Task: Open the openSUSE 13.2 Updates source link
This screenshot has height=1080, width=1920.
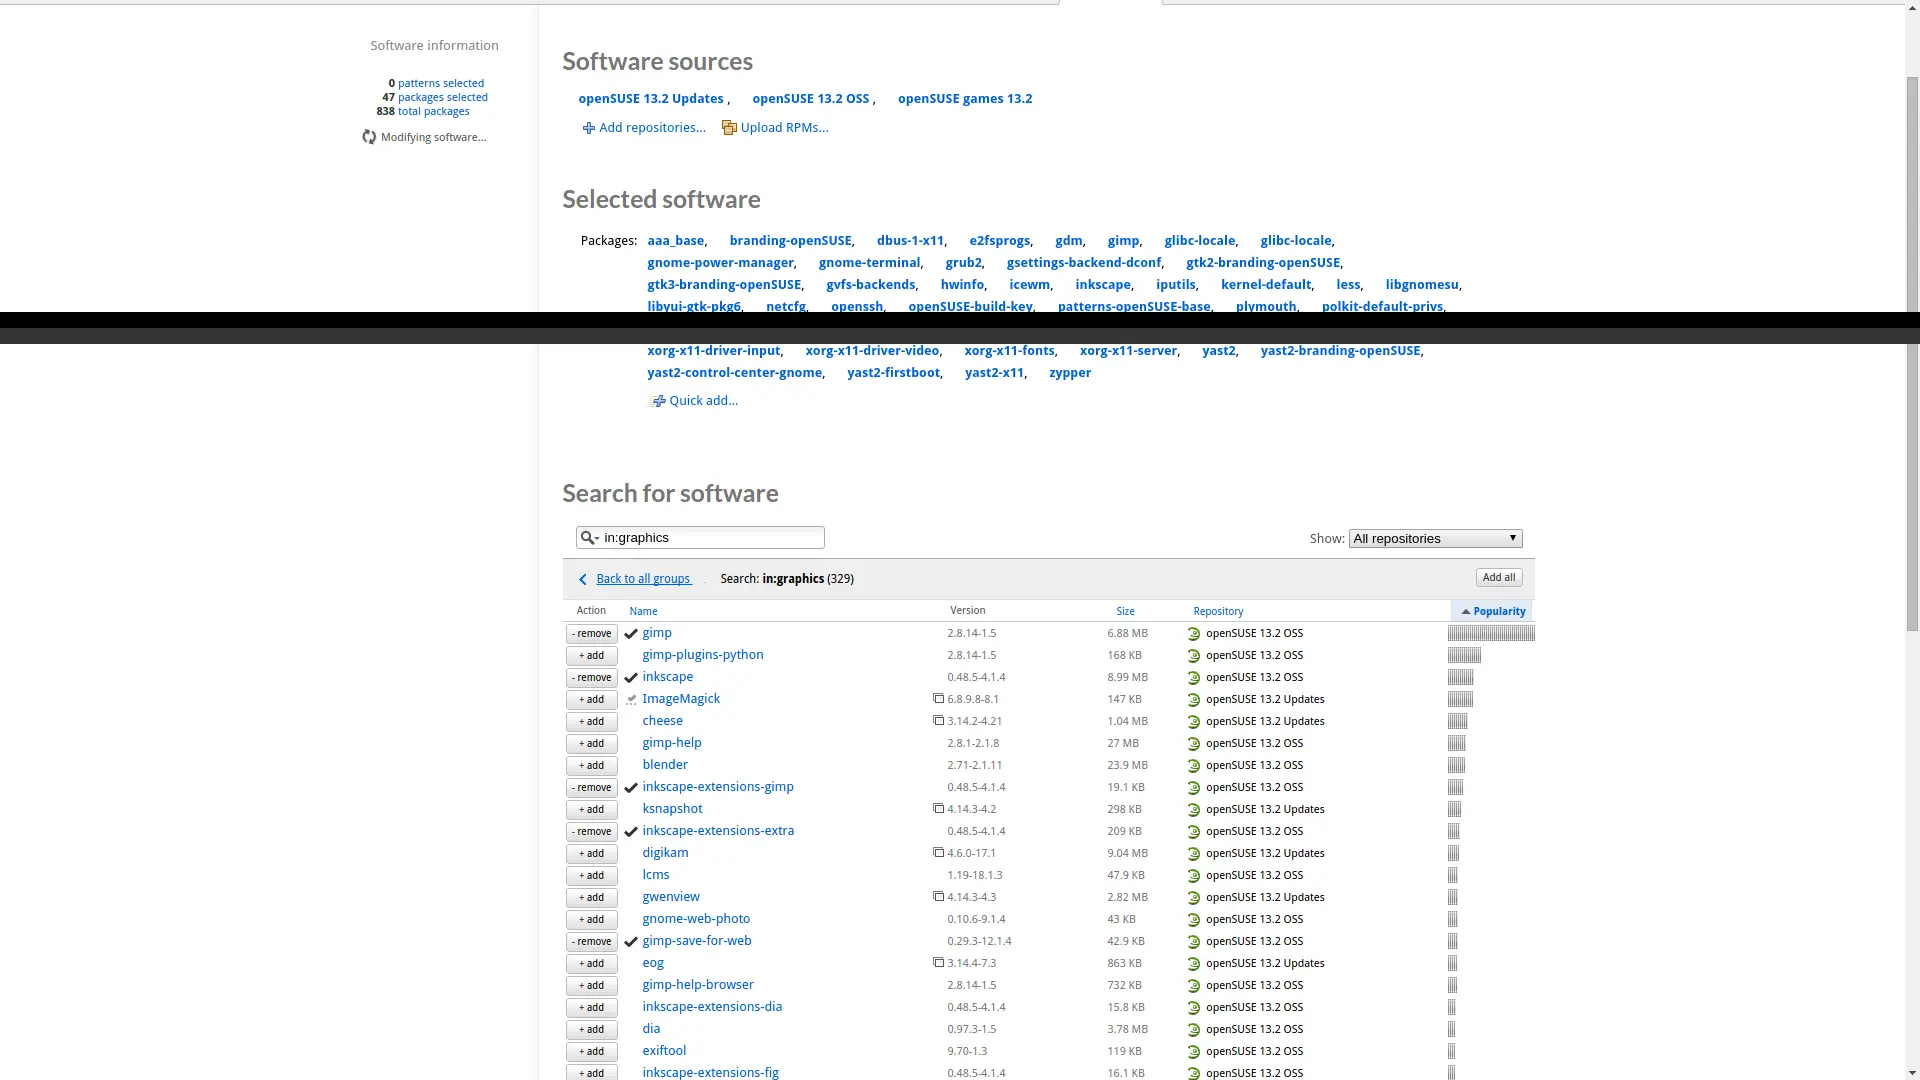Action: tap(650, 99)
